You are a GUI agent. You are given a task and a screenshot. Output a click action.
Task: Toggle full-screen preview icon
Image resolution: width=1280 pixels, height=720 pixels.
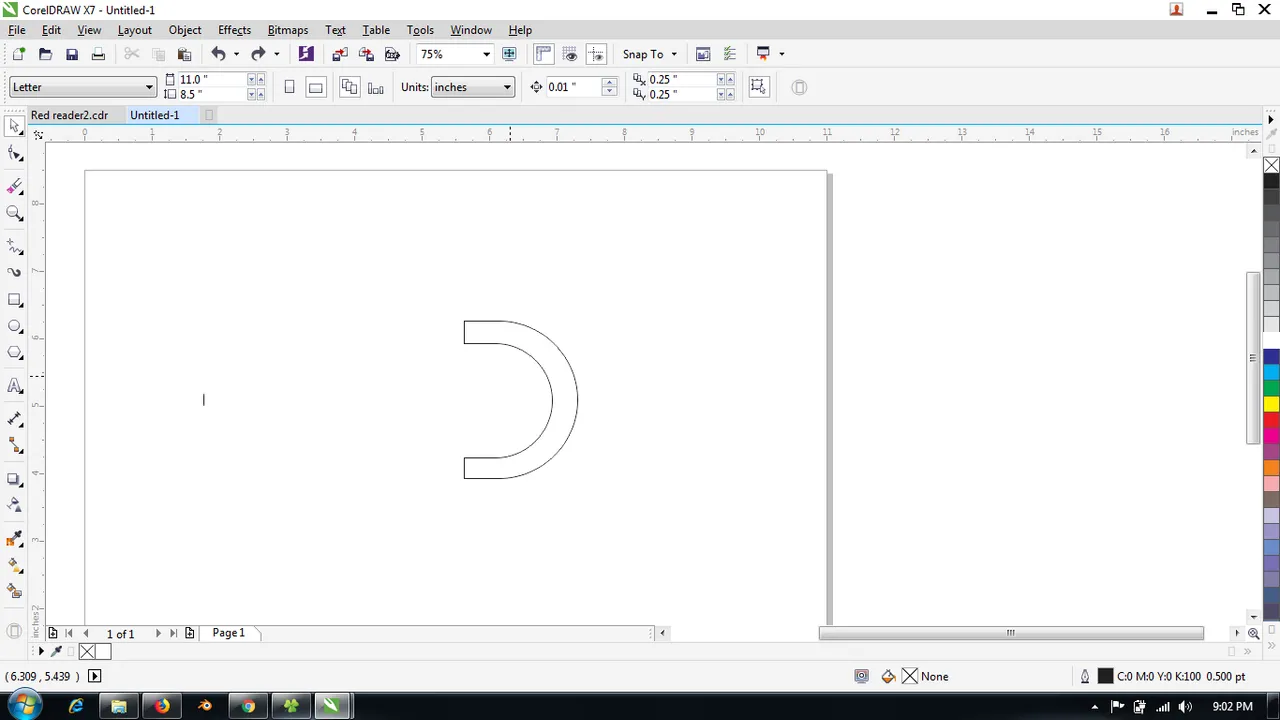(509, 54)
